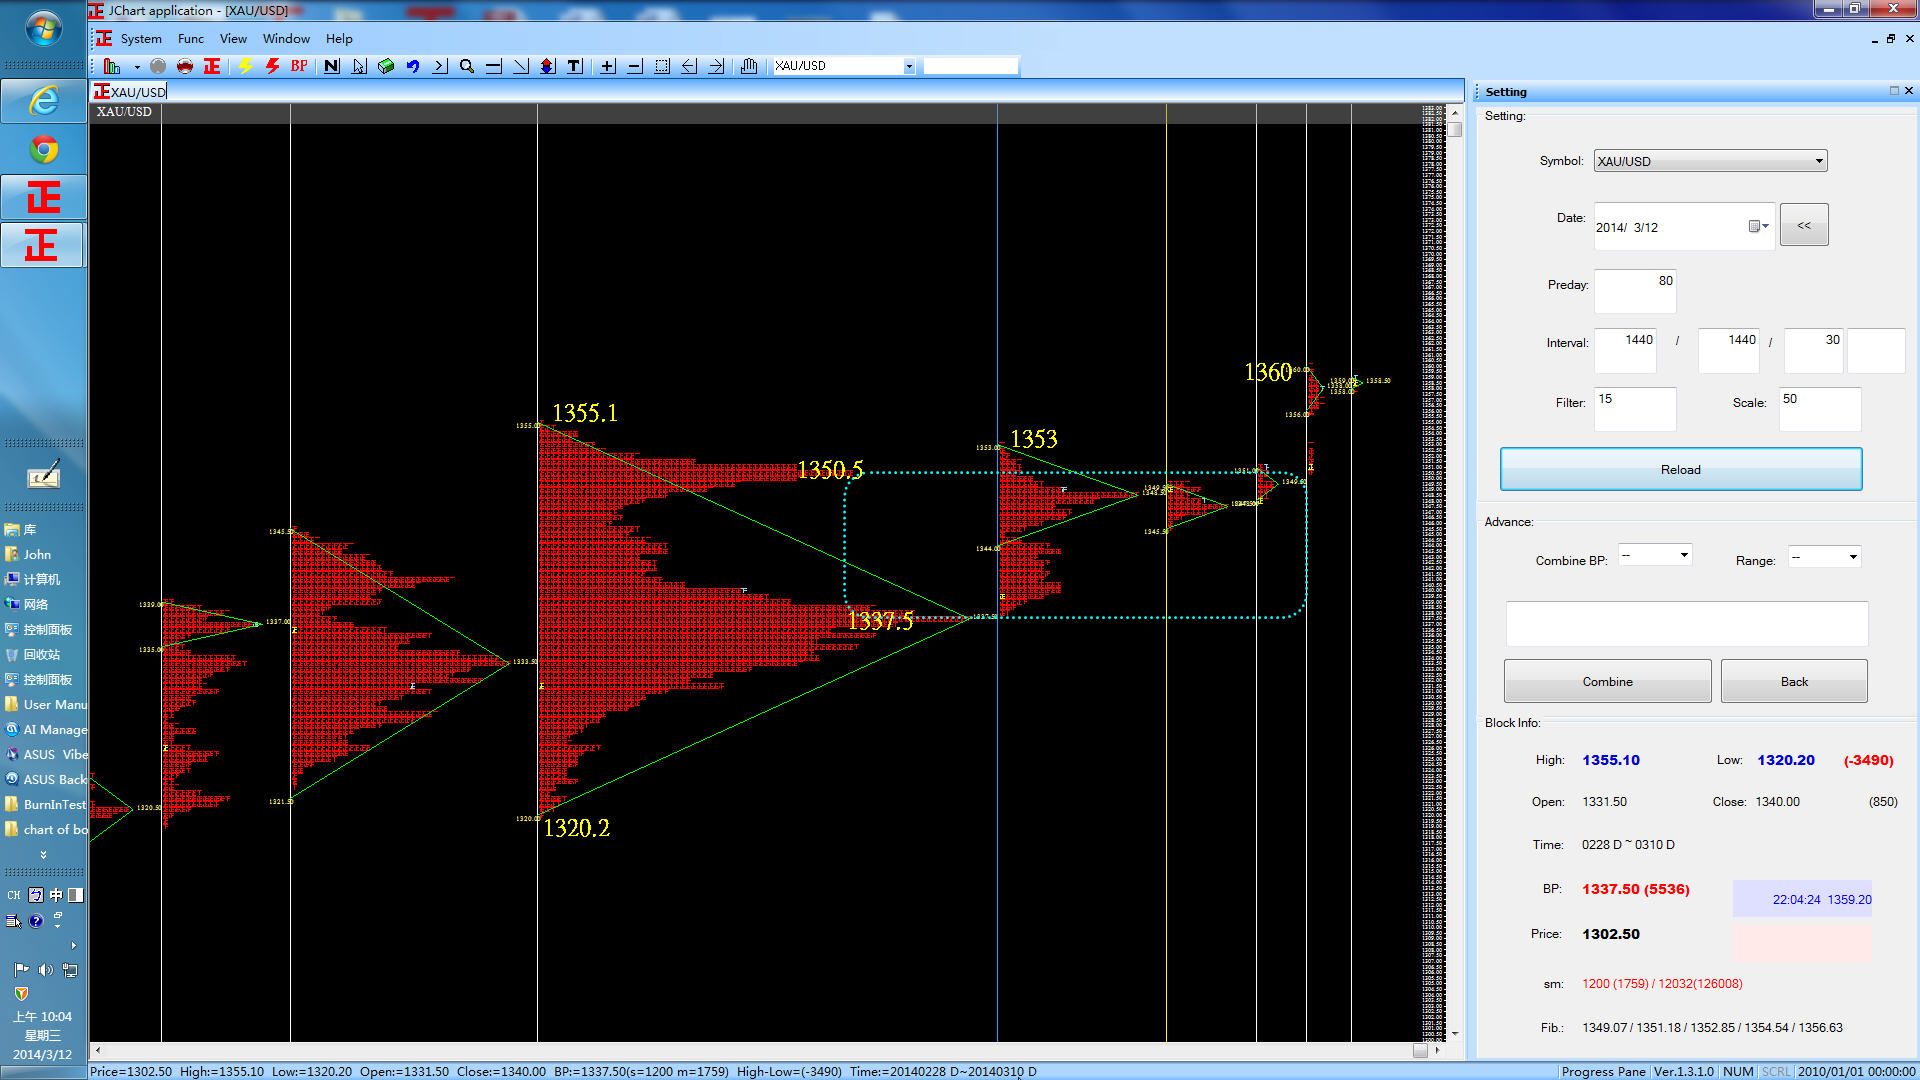The height and width of the screenshot is (1080, 1920).
Task: Click the green eraser-like toolbar icon
Action: [386, 66]
